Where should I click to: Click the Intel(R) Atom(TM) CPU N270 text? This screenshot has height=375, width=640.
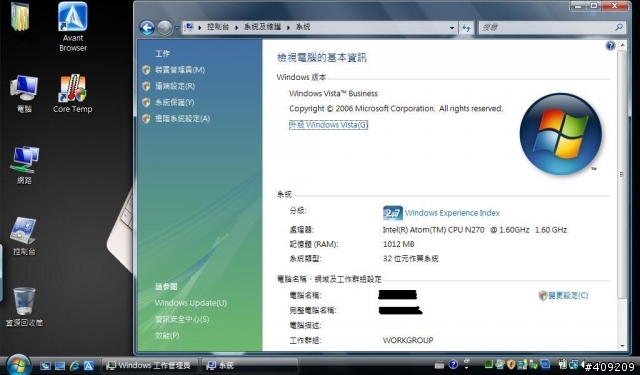click(x=433, y=230)
